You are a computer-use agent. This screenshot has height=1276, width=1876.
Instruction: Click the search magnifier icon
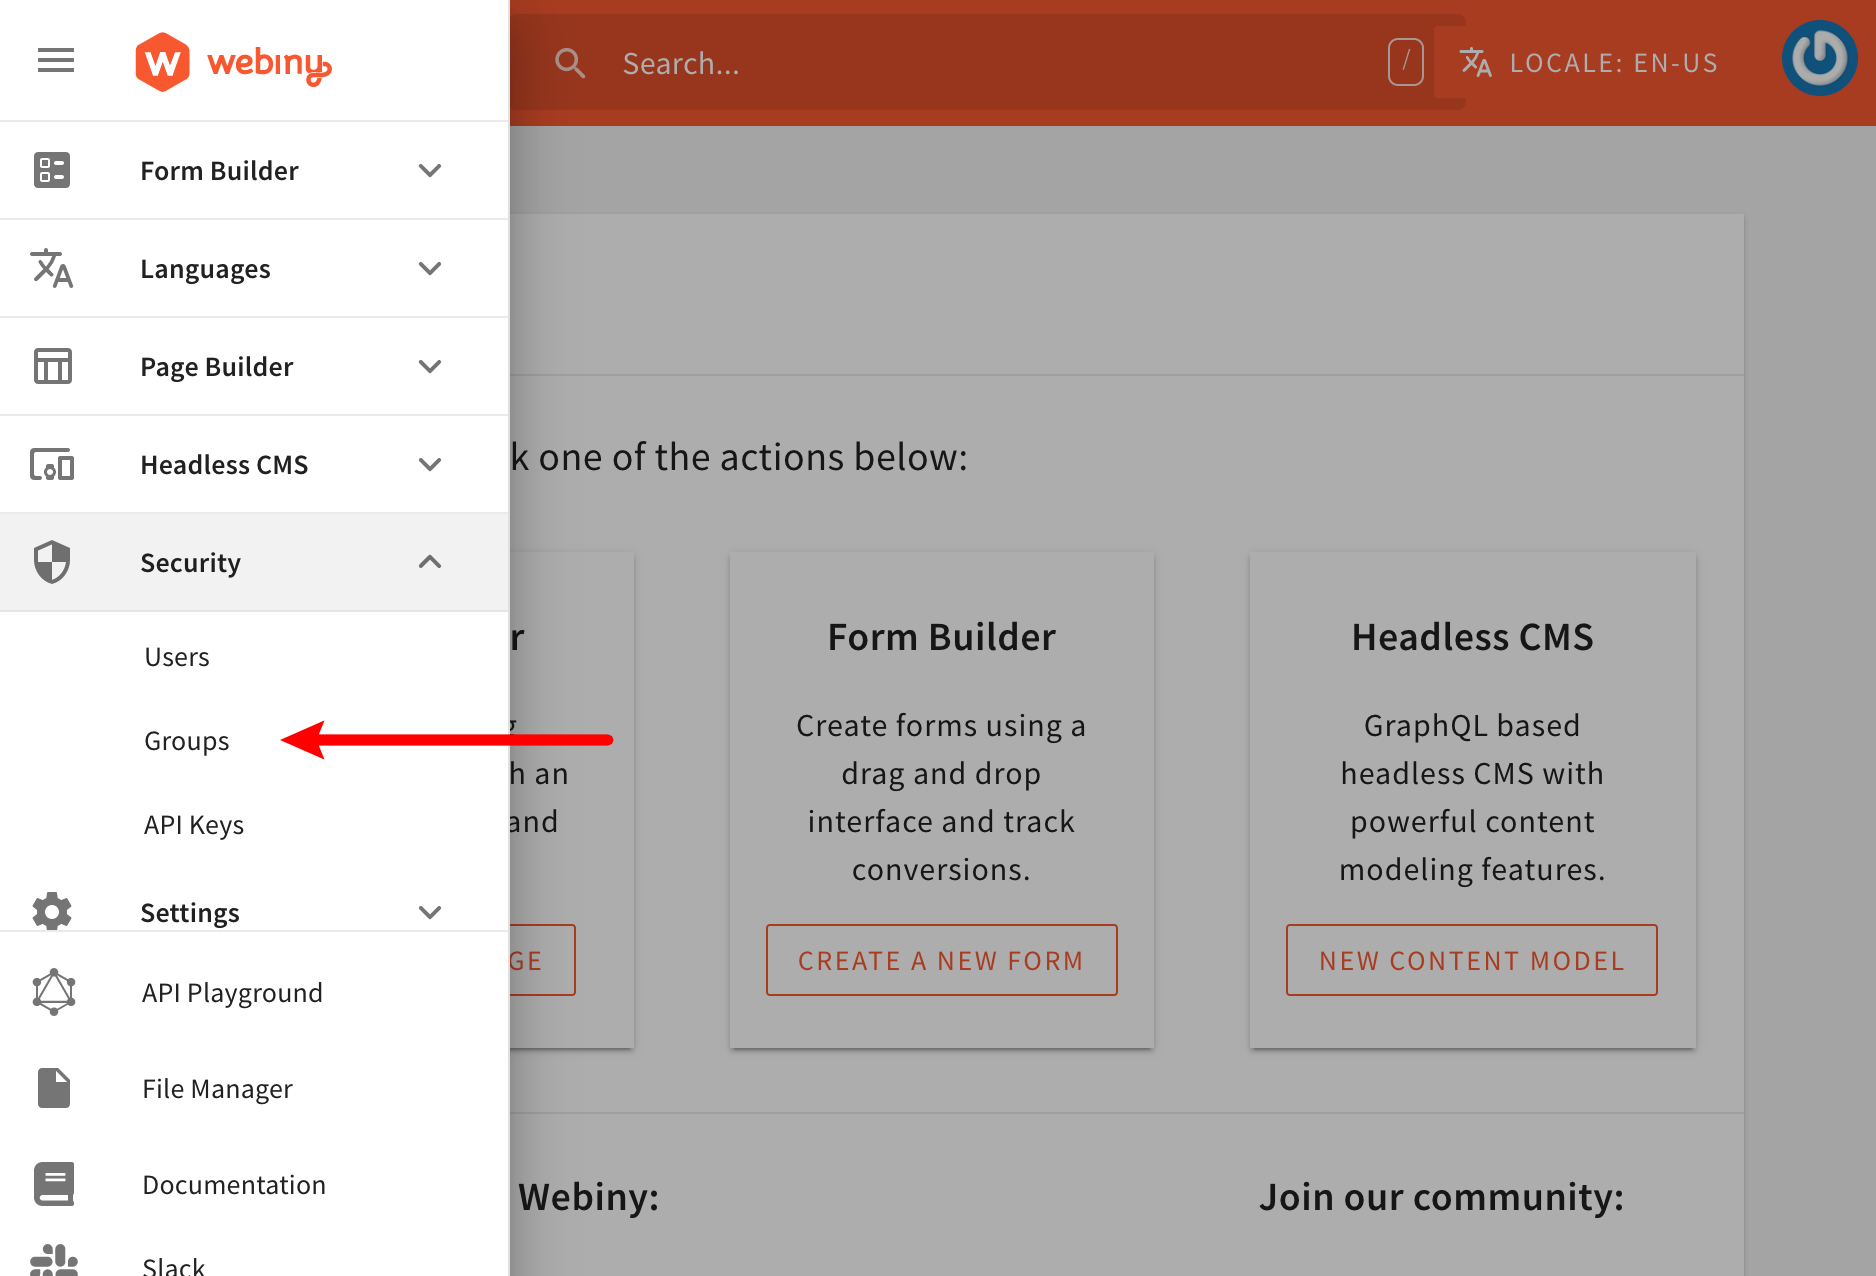570,62
